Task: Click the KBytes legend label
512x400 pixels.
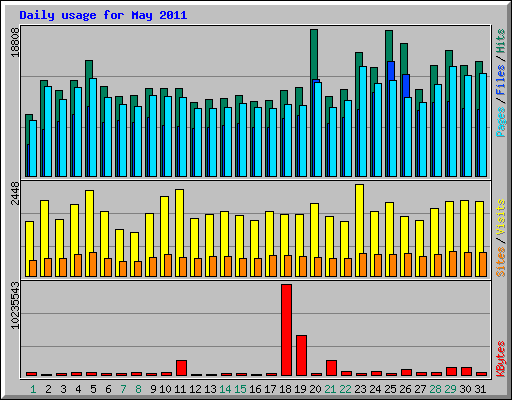Action: click(501, 359)
